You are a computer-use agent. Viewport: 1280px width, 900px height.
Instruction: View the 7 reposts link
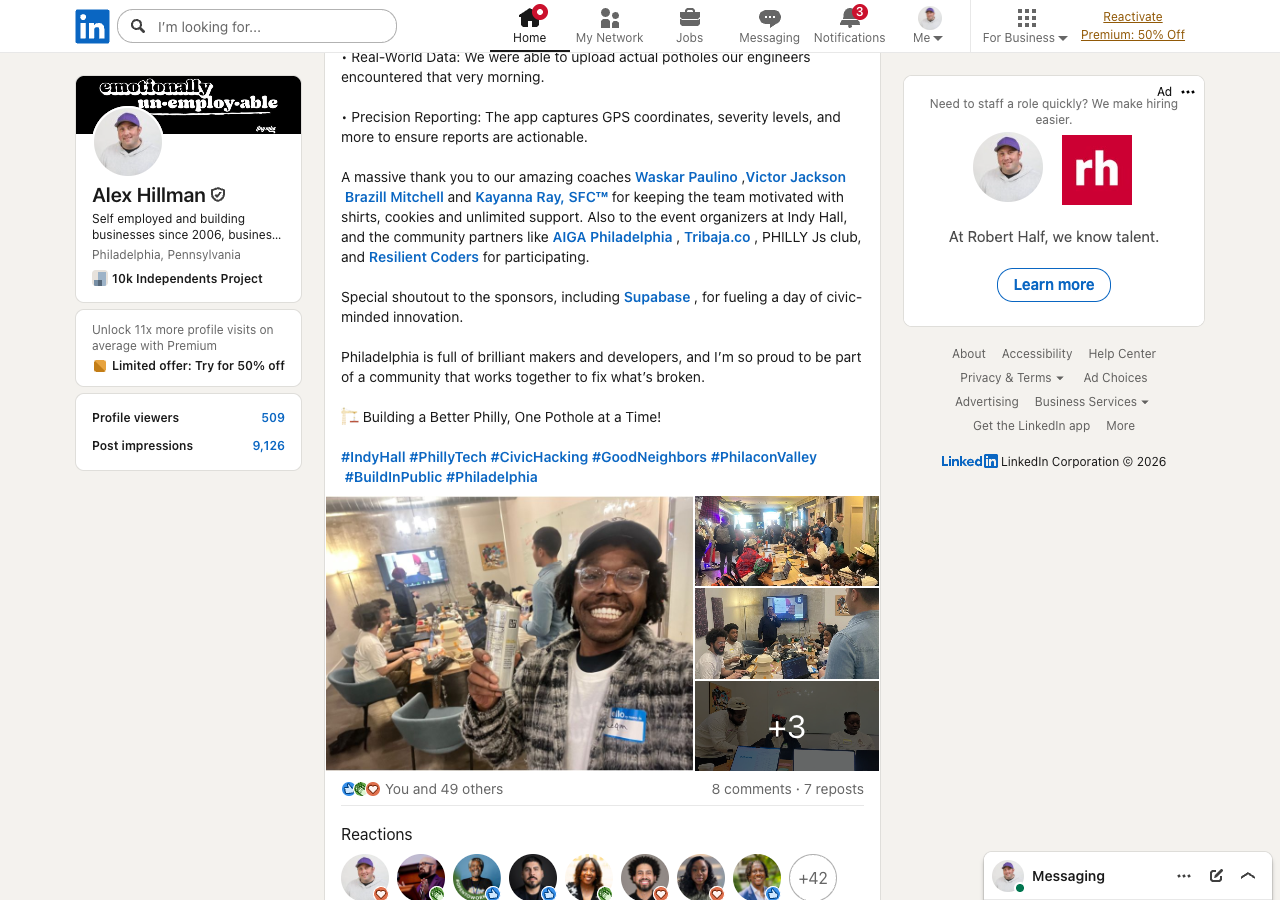pyautogui.click(x=834, y=789)
